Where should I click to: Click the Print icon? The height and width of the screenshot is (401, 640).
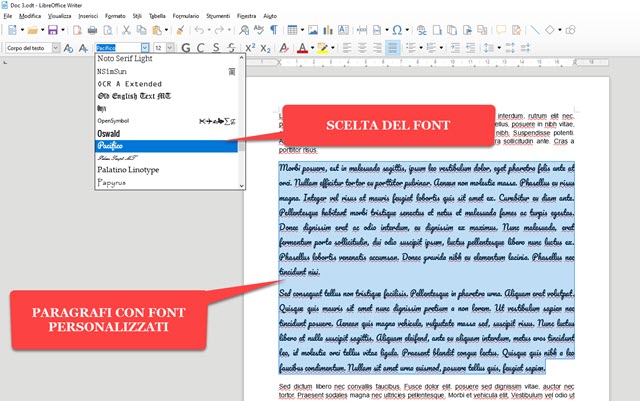point(93,30)
